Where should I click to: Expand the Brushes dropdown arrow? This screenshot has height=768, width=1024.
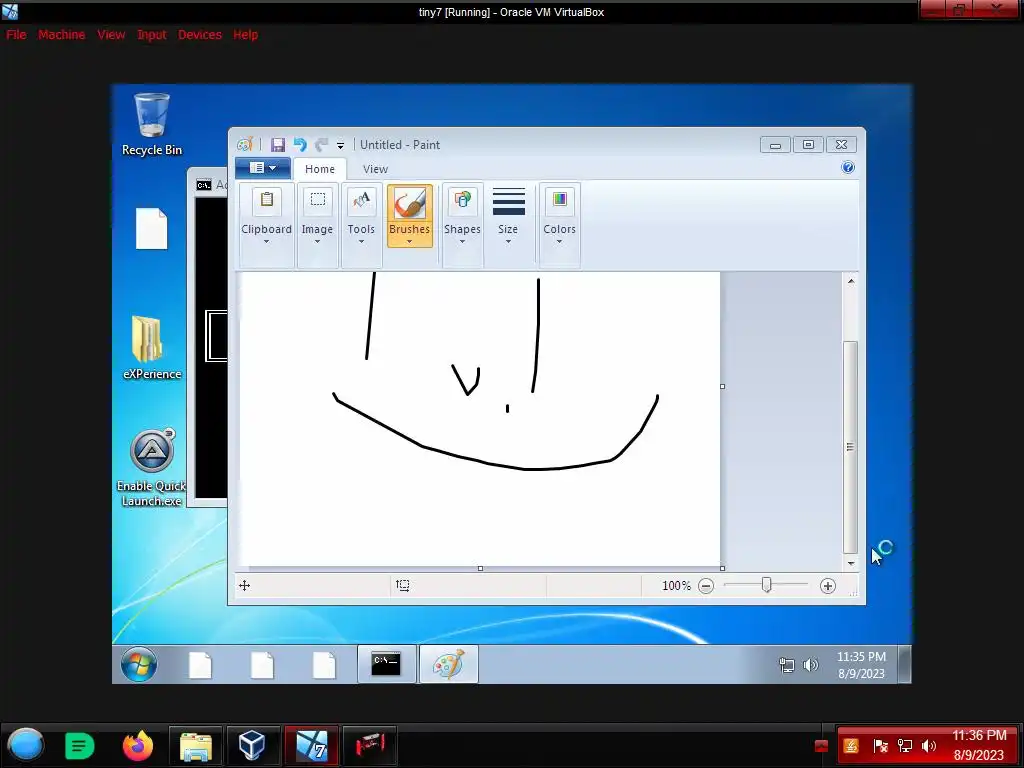409,242
